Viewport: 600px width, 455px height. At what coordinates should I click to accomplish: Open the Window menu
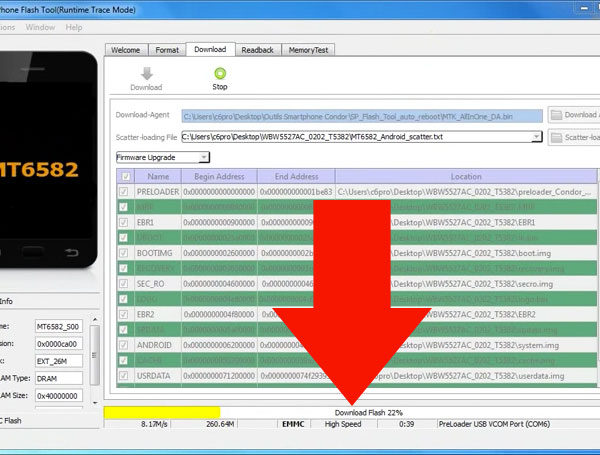pos(40,28)
